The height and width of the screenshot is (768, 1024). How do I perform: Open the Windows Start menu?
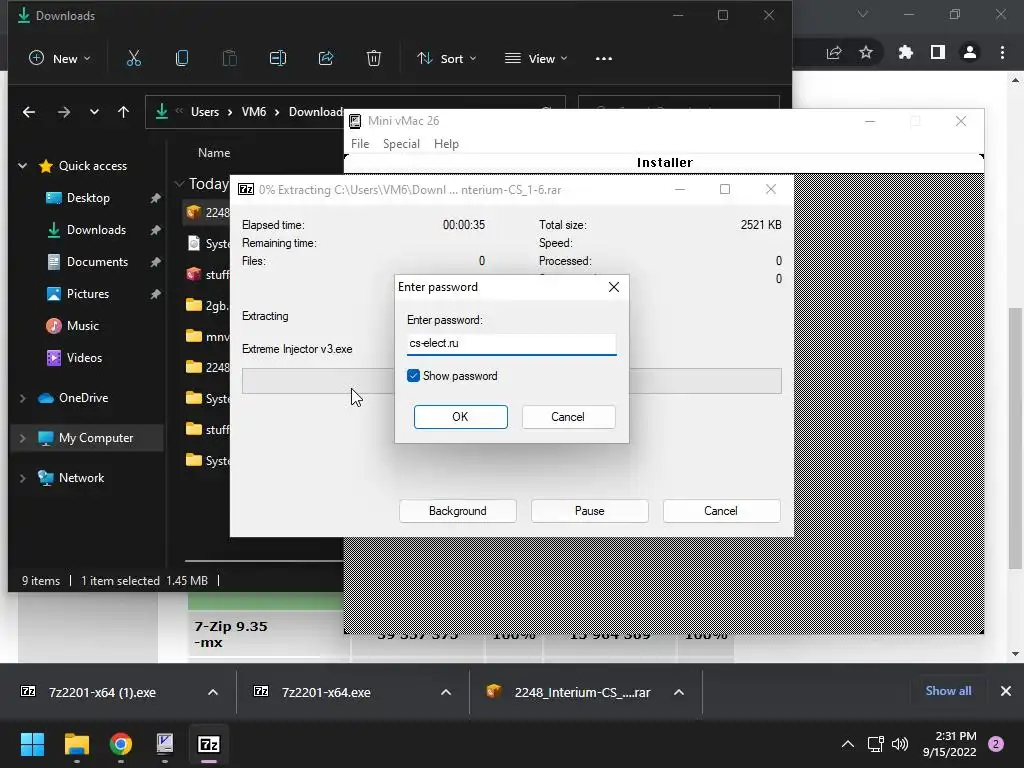point(32,744)
